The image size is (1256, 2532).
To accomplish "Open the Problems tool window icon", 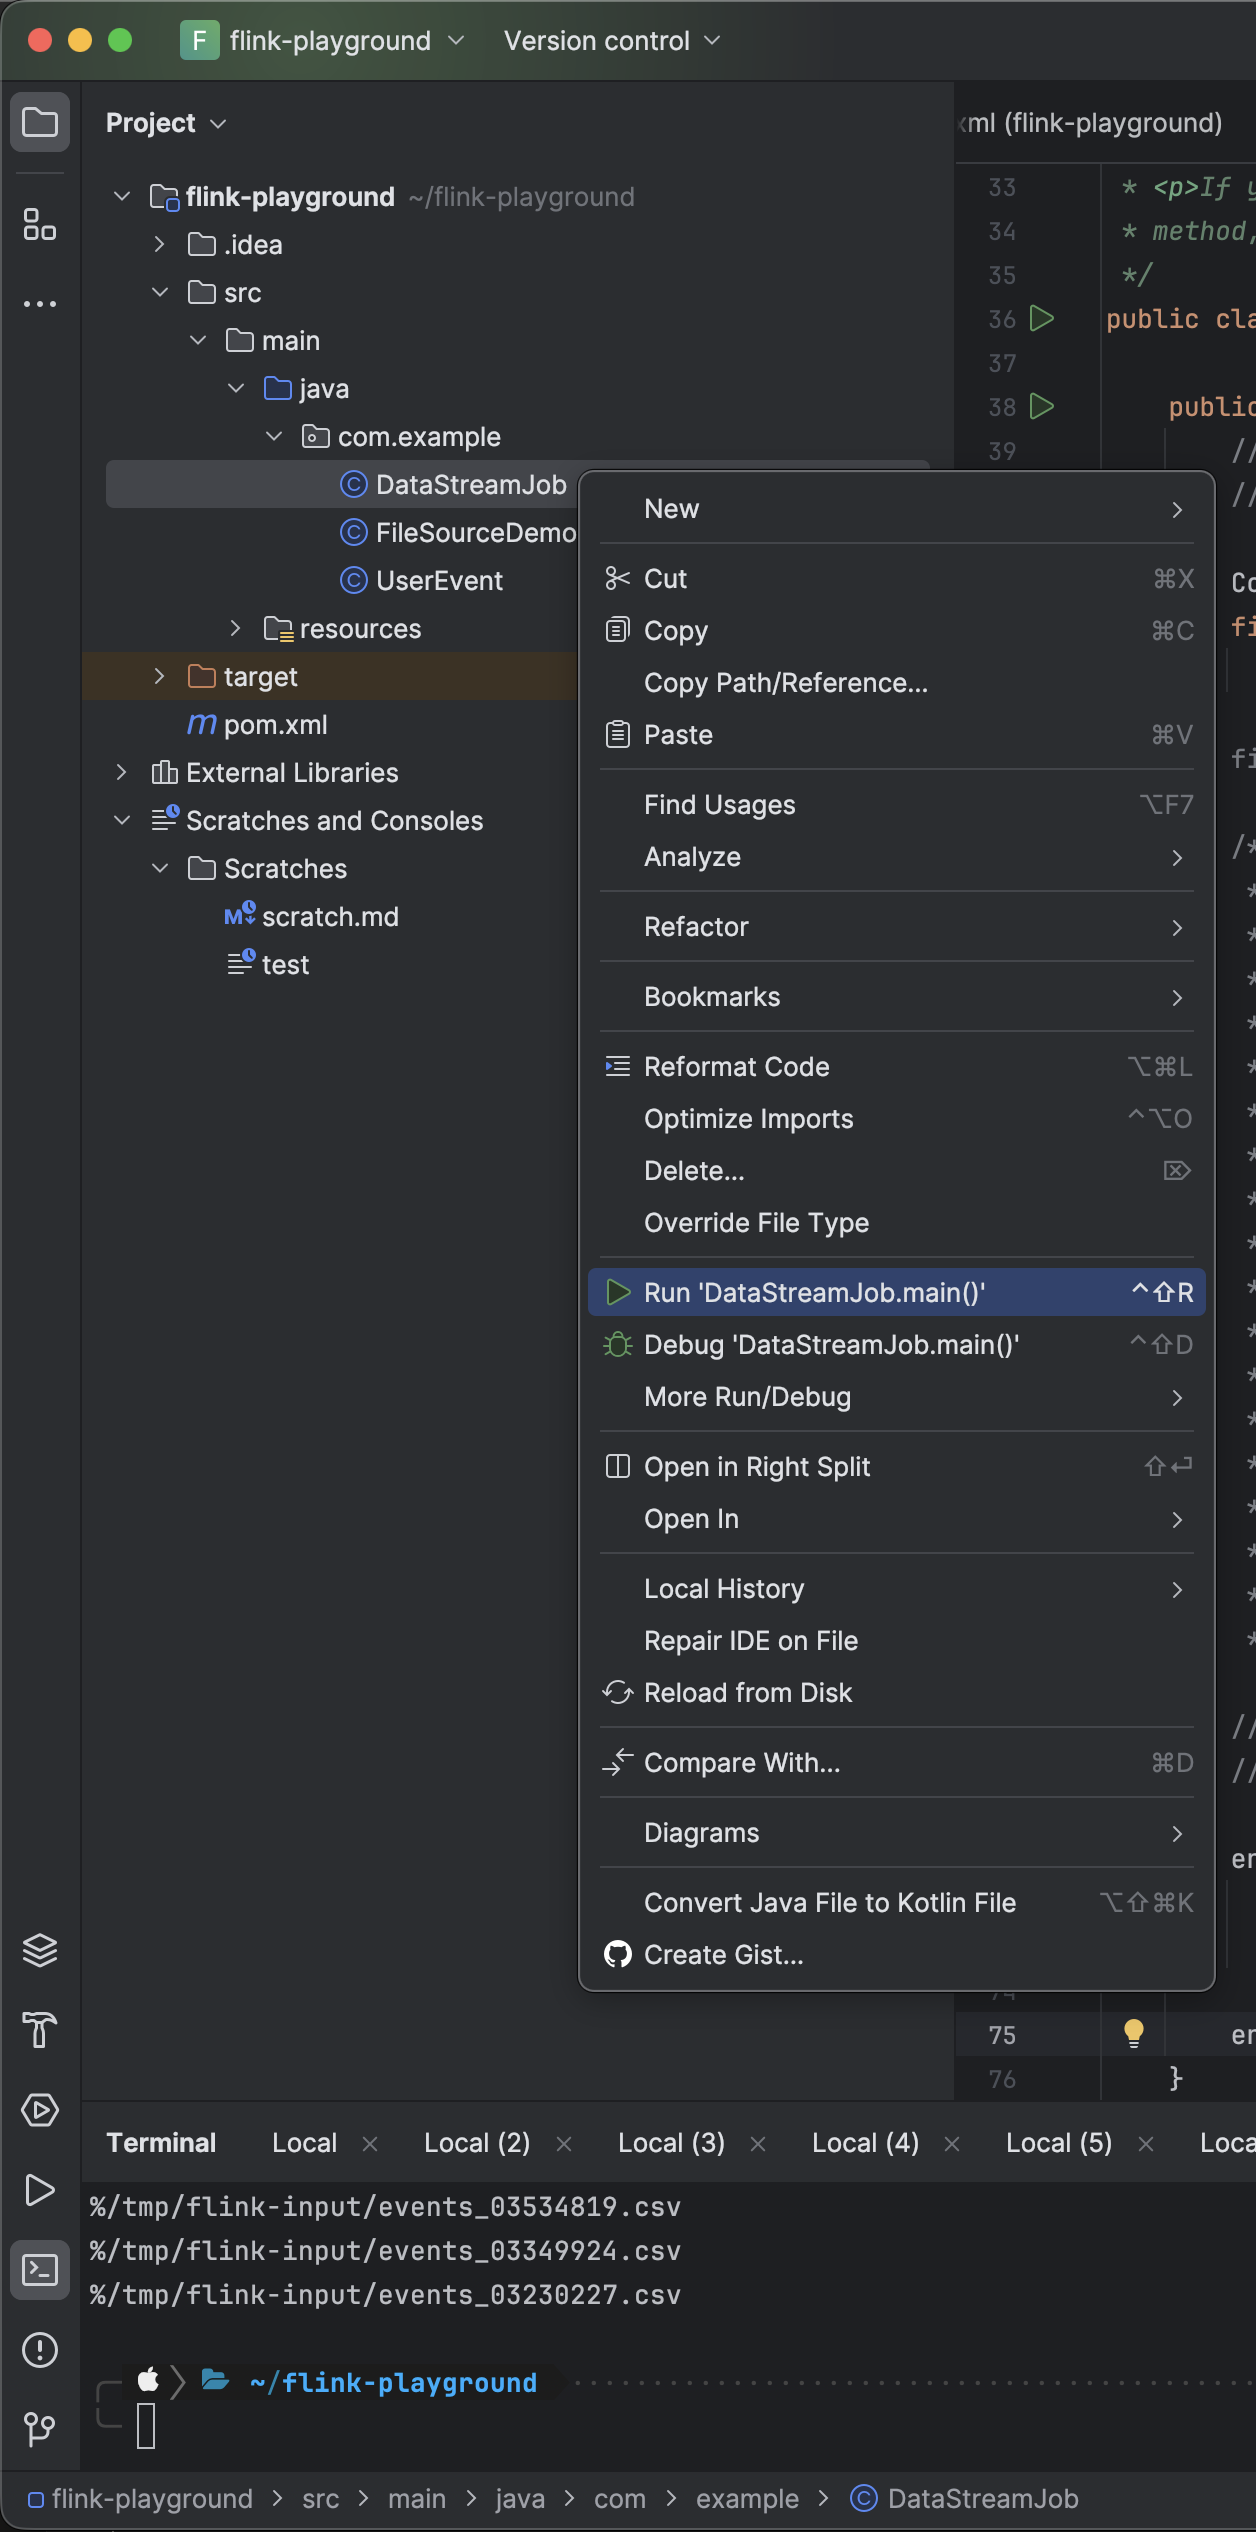I will [x=40, y=2350].
